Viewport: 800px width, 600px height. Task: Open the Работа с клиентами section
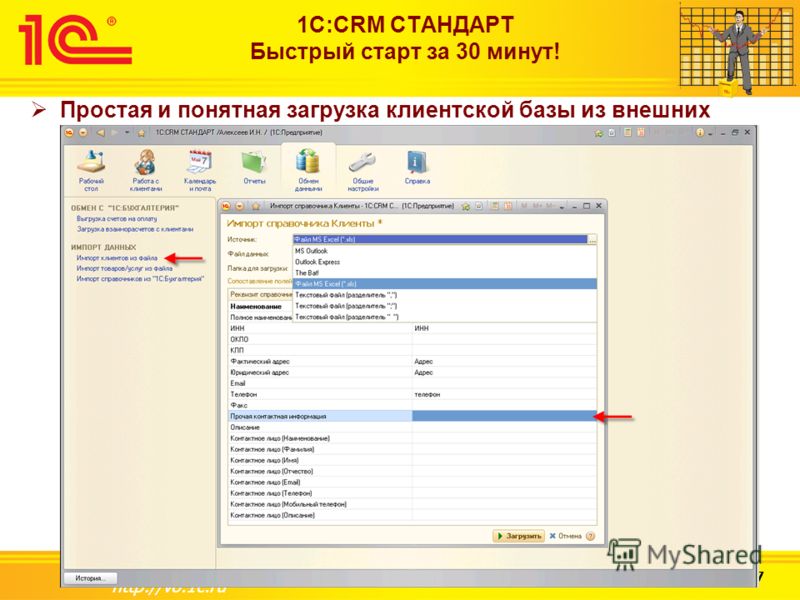coord(145,171)
